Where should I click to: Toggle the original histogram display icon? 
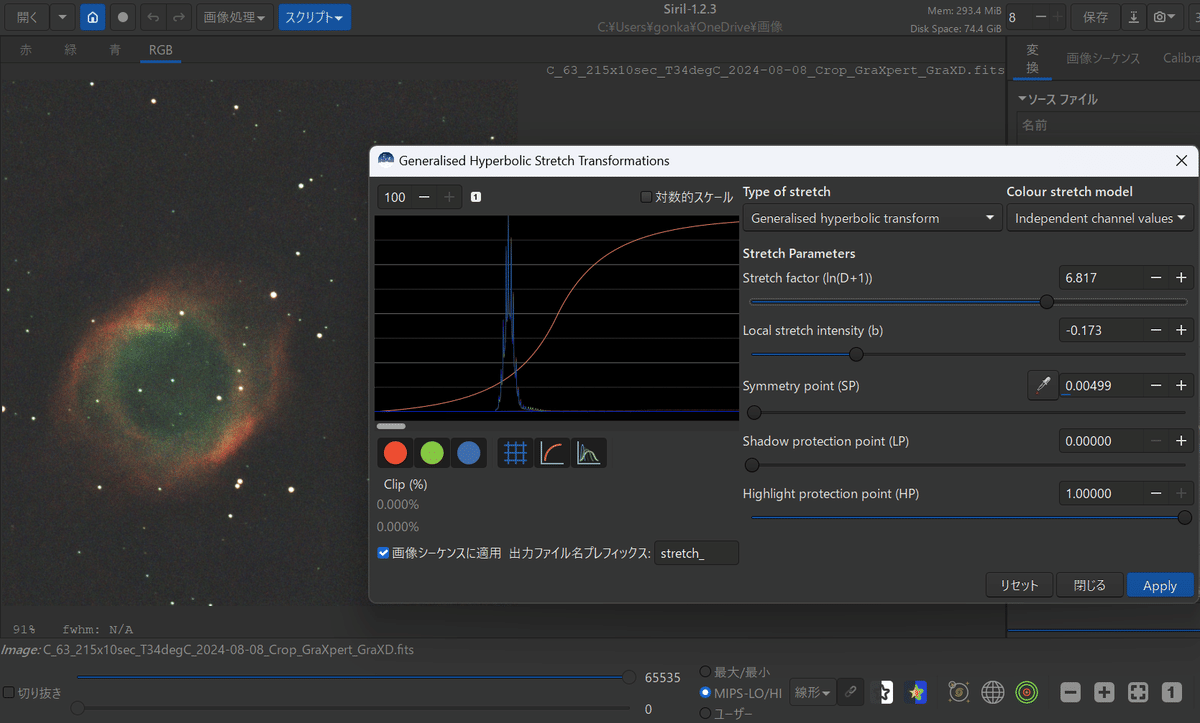pyautogui.click(x=589, y=453)
